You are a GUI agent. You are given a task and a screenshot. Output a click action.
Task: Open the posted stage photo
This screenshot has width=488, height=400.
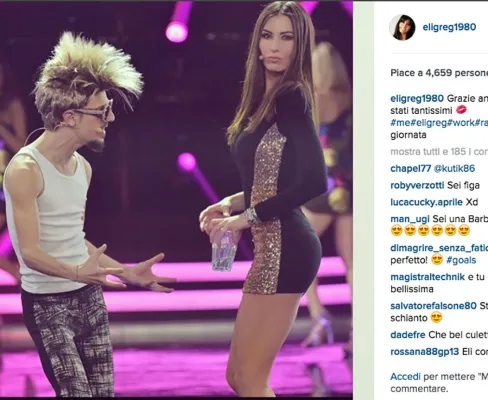click(x=176, y=199)
